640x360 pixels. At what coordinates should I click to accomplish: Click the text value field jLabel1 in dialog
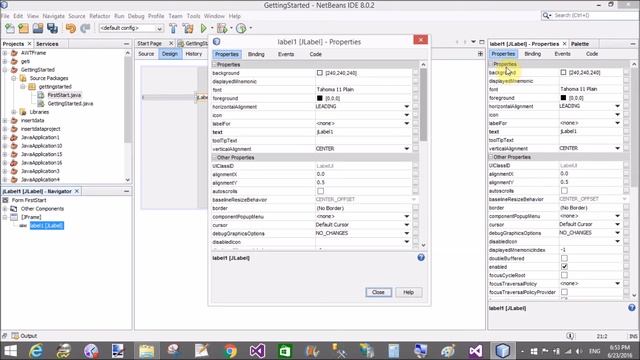click(x=363, y=132)
